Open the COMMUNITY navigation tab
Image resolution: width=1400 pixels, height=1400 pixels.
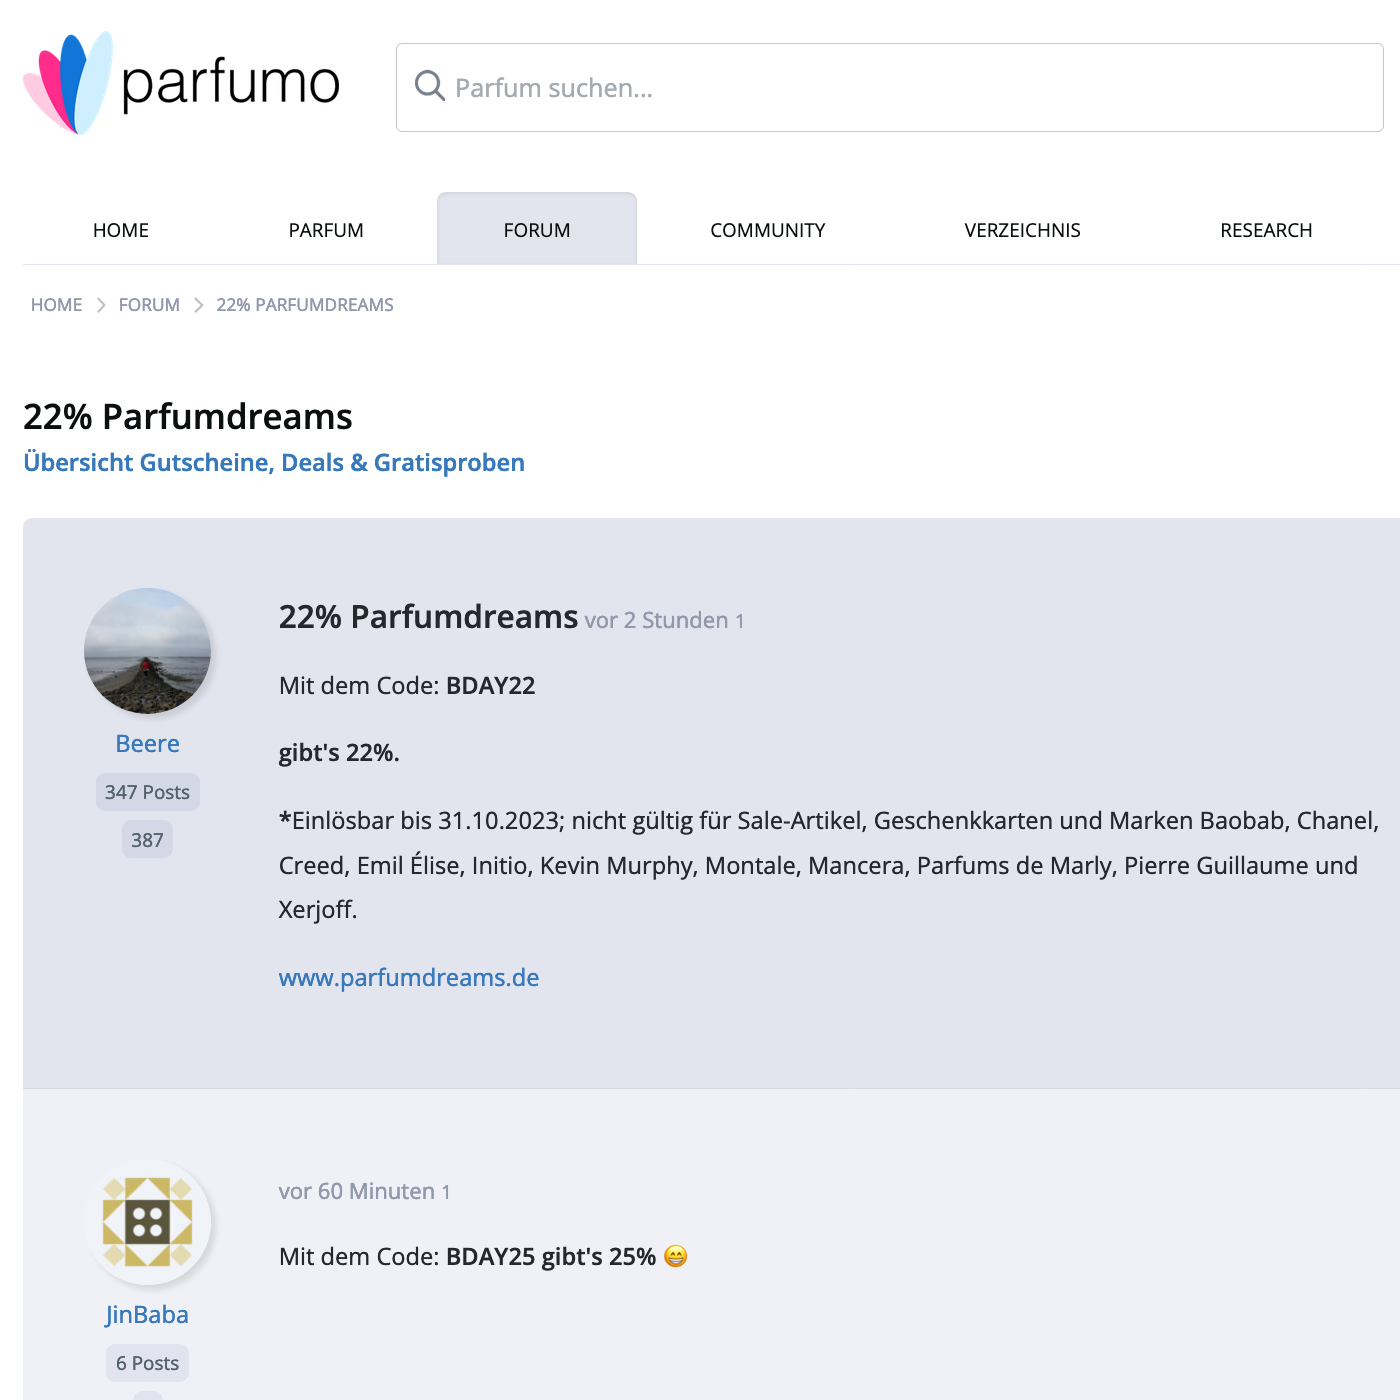767,230
